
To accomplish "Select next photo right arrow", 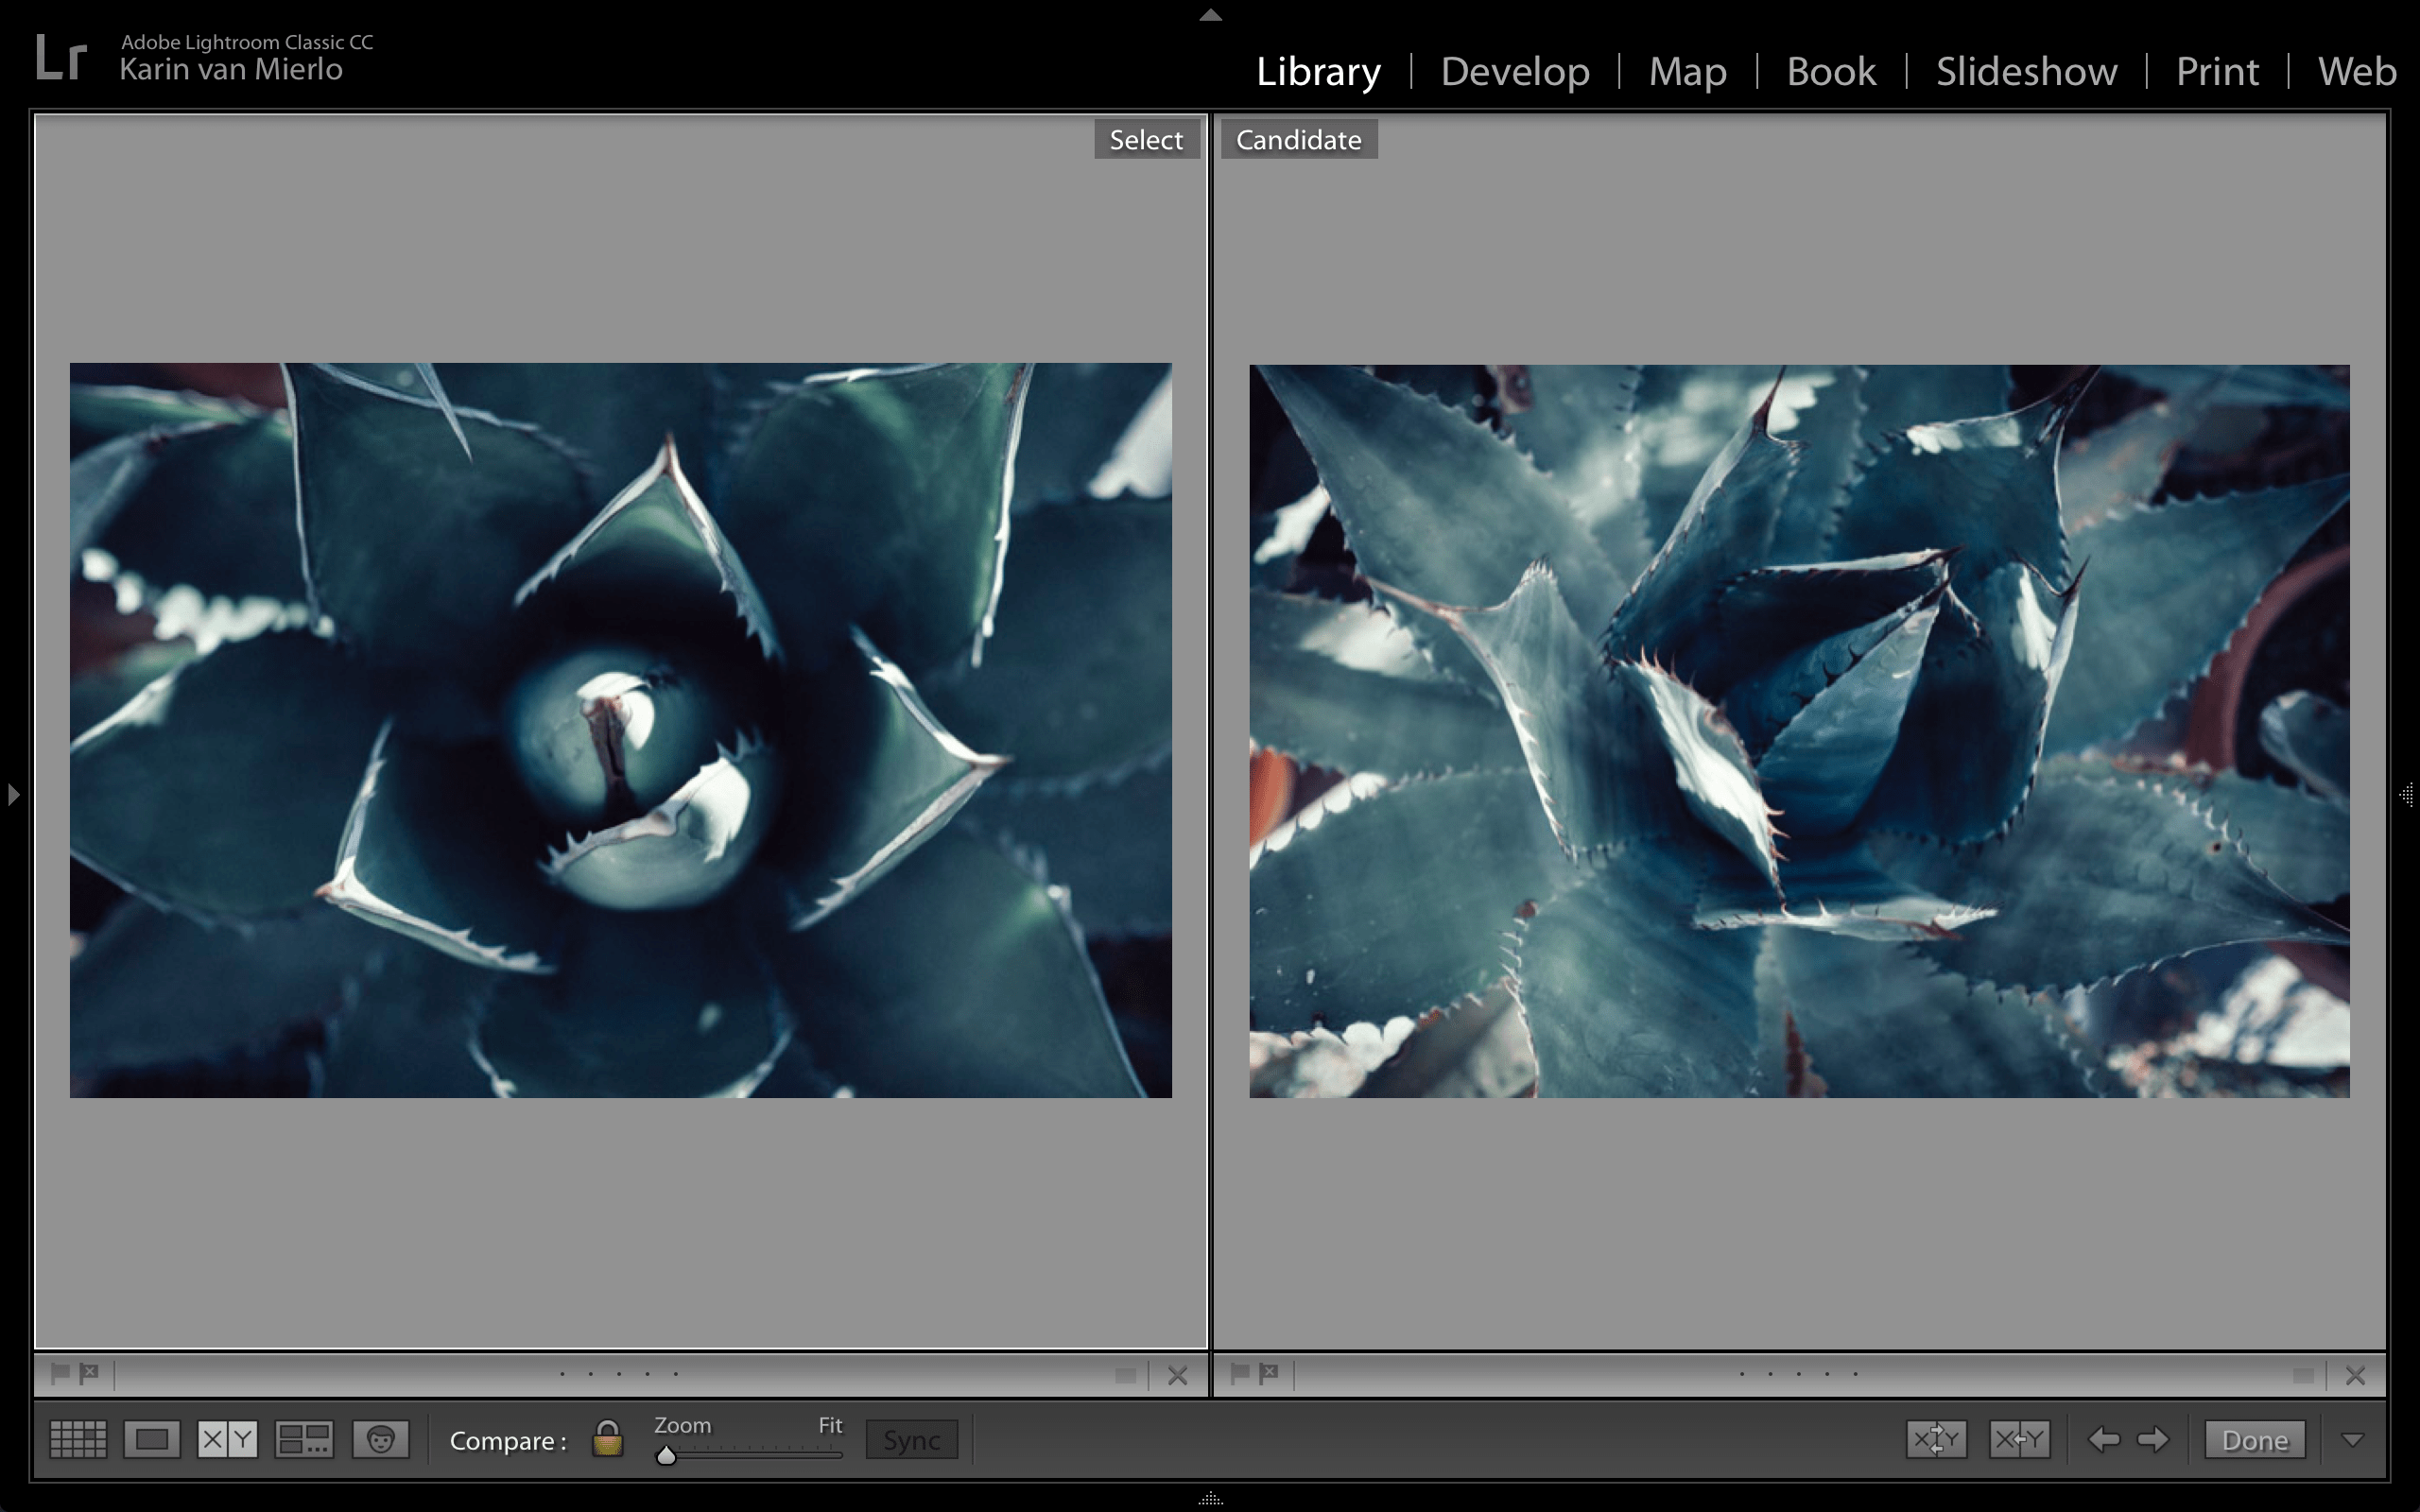I will (x=2153, y=1439).
